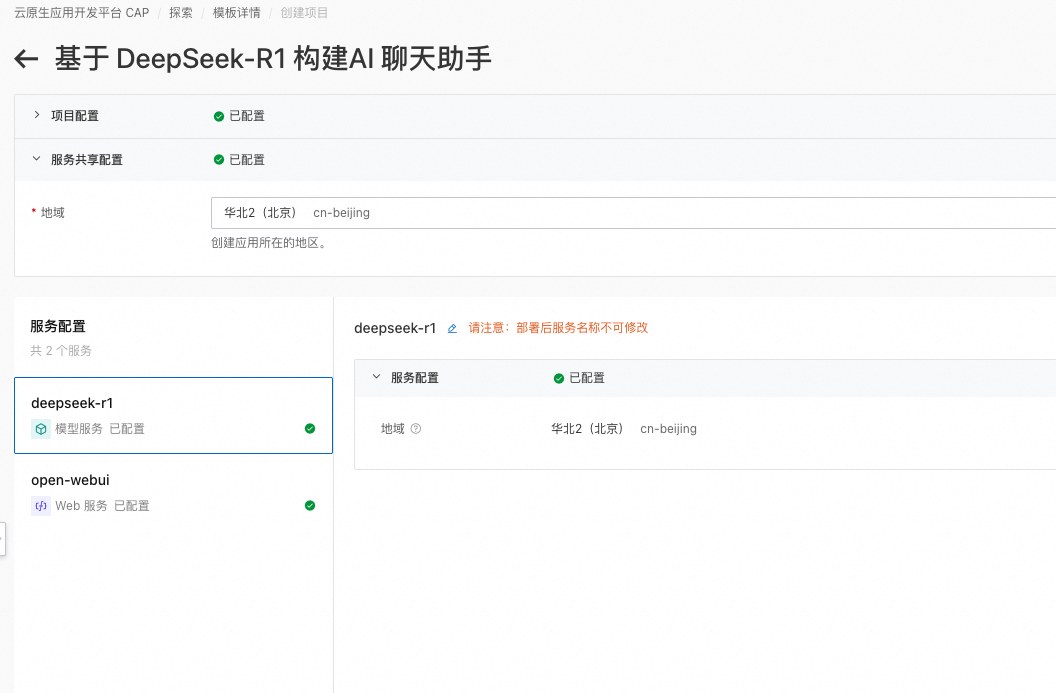This screenshot has width=1056, height=693.
Task: Click the page title 基于 DeepSeek-R1 构建AI 聊天助手
Action: pyautogui.click(x=273, y=59)
